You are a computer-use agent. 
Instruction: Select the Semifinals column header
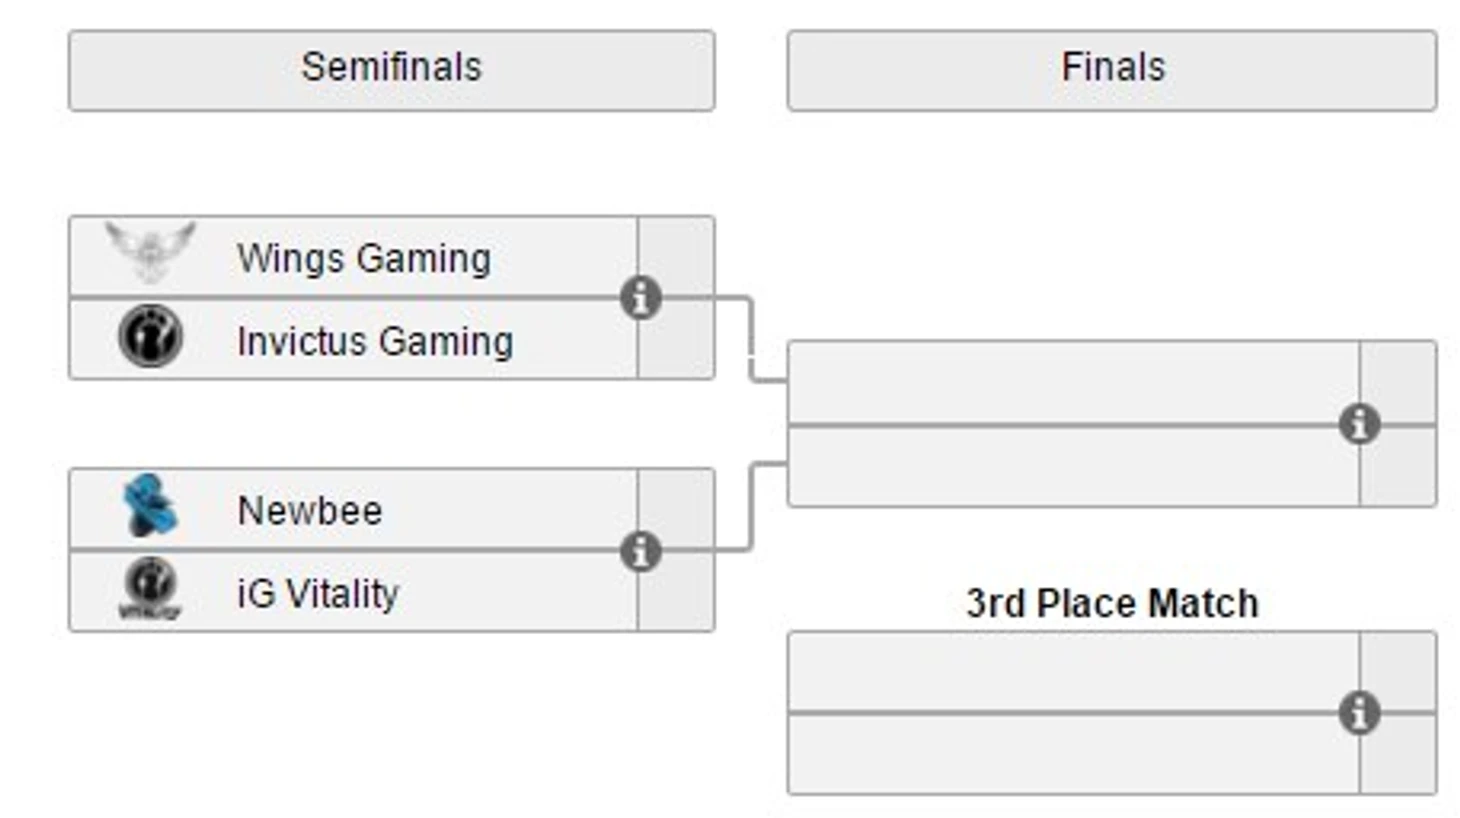pos(391,69)
